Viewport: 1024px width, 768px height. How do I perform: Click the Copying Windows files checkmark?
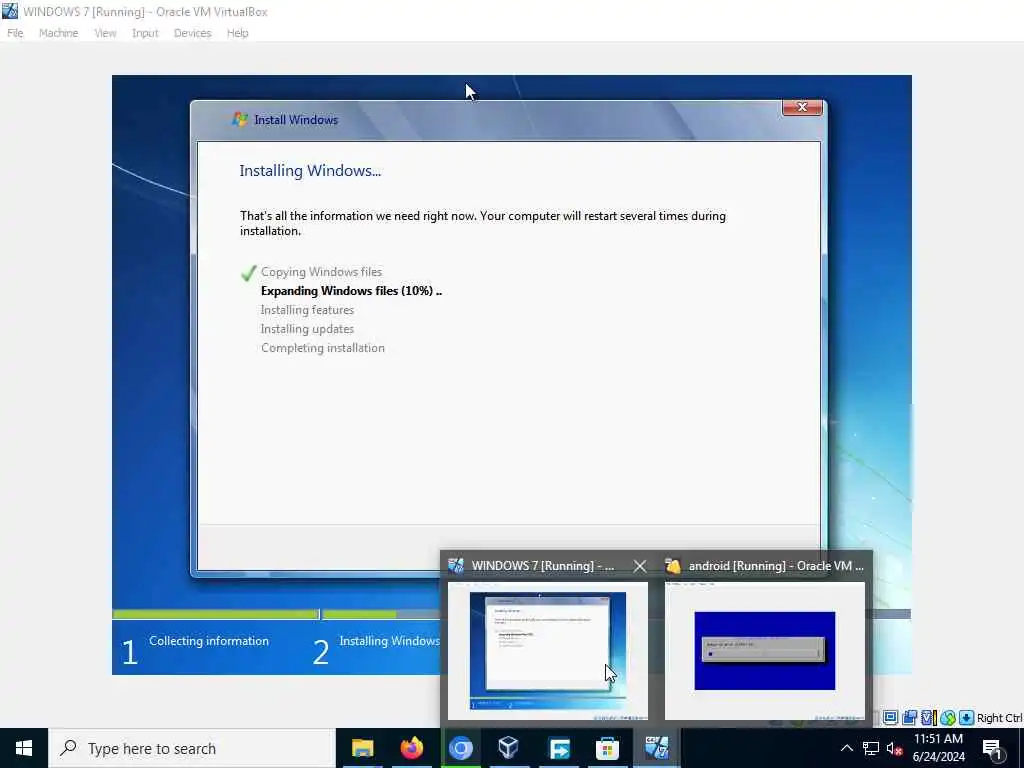coord(248,272)
